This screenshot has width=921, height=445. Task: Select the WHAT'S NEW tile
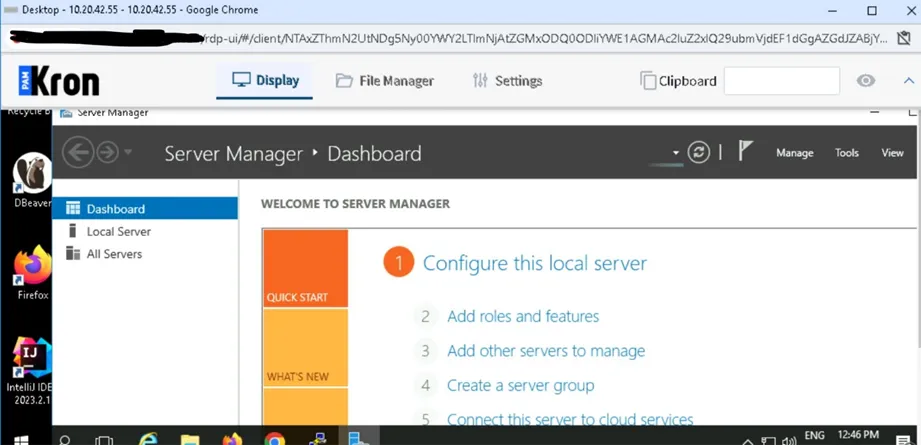(x=305, y=347)
